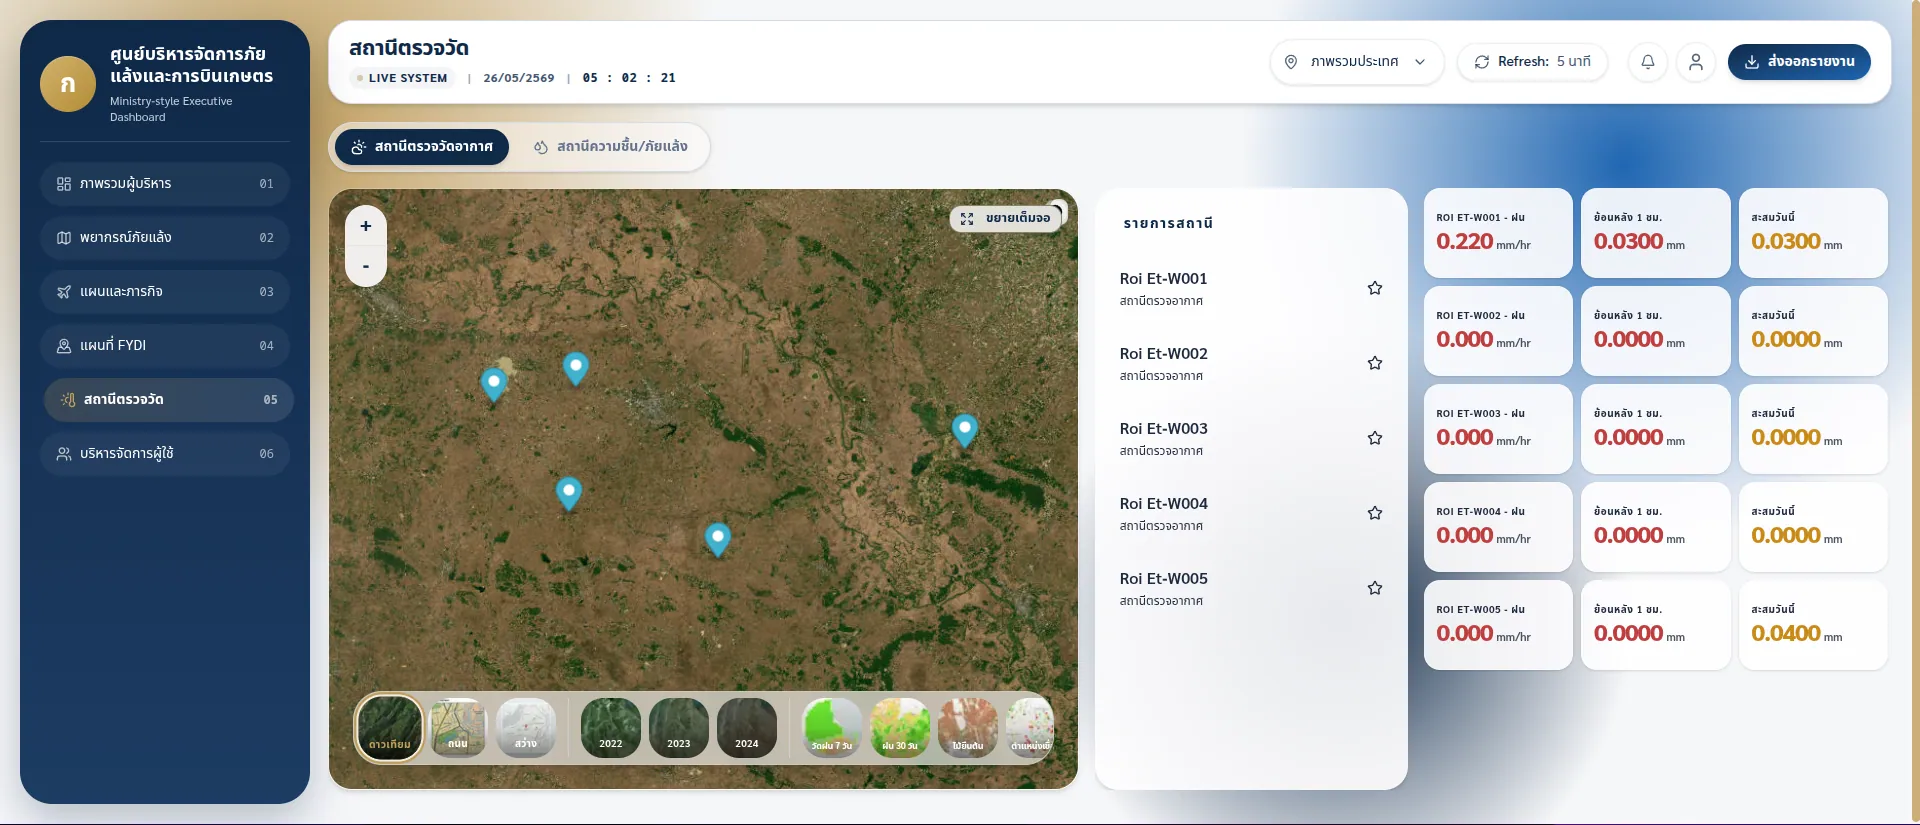The image size is (1920, 825).
Task: Click the ส่งออกรายงาน export button
Action: point(1799,62)
